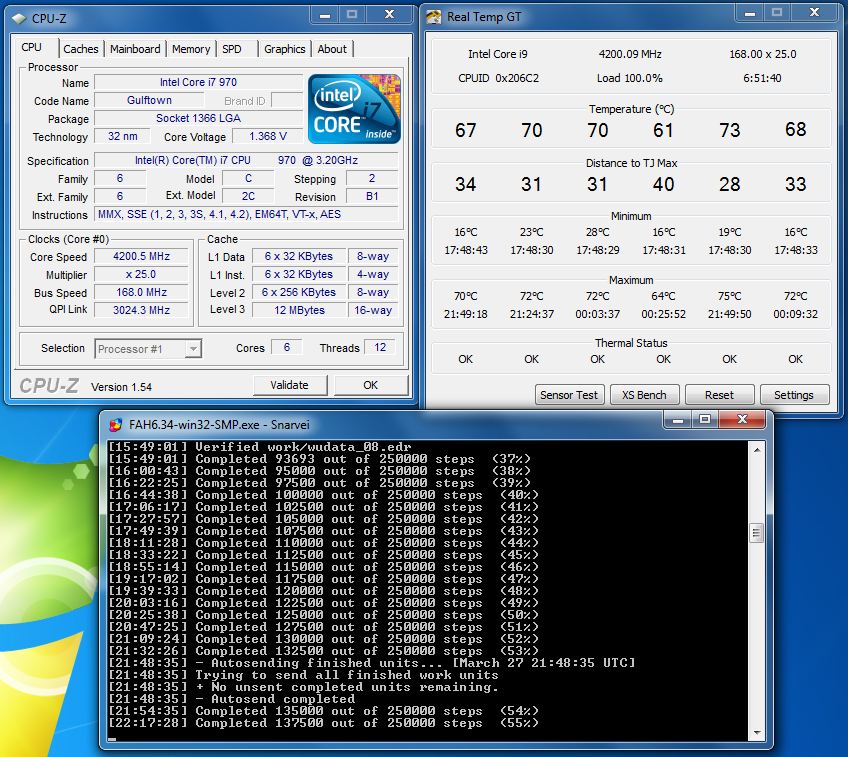
Task: Click the console scrollbar up arrow
Action: point(757,450)
